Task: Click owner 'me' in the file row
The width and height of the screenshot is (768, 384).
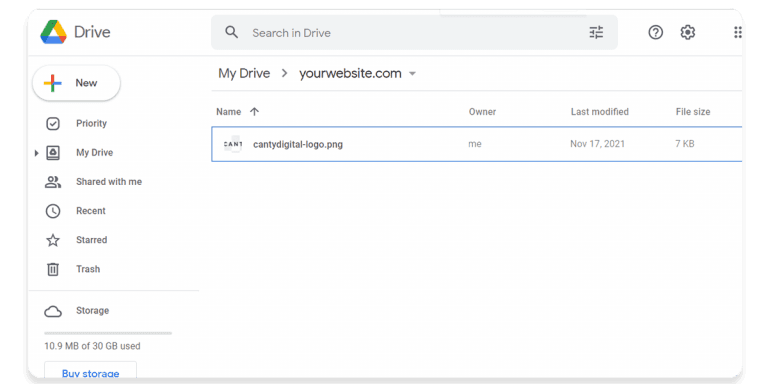Action: [475, 144]
